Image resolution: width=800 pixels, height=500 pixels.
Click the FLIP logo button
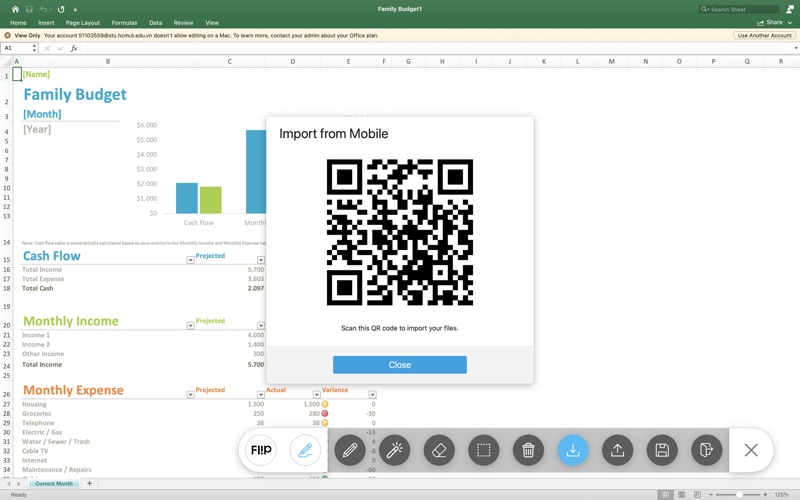point(261,450)
